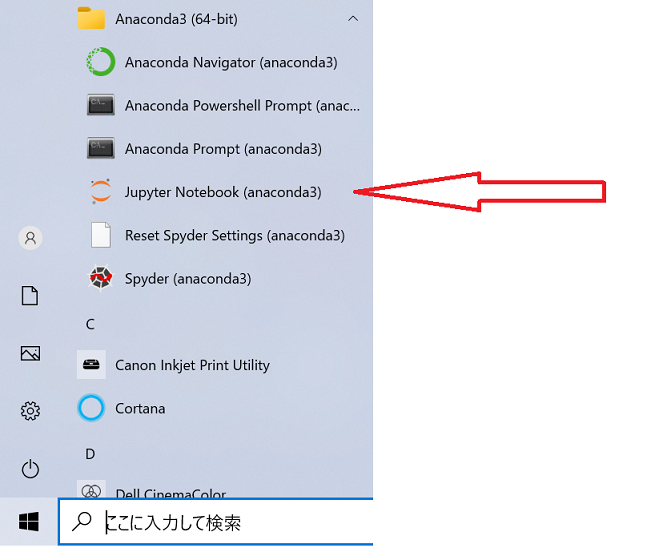Click the Cortana blue circle icon

click(x=91, y=408)
